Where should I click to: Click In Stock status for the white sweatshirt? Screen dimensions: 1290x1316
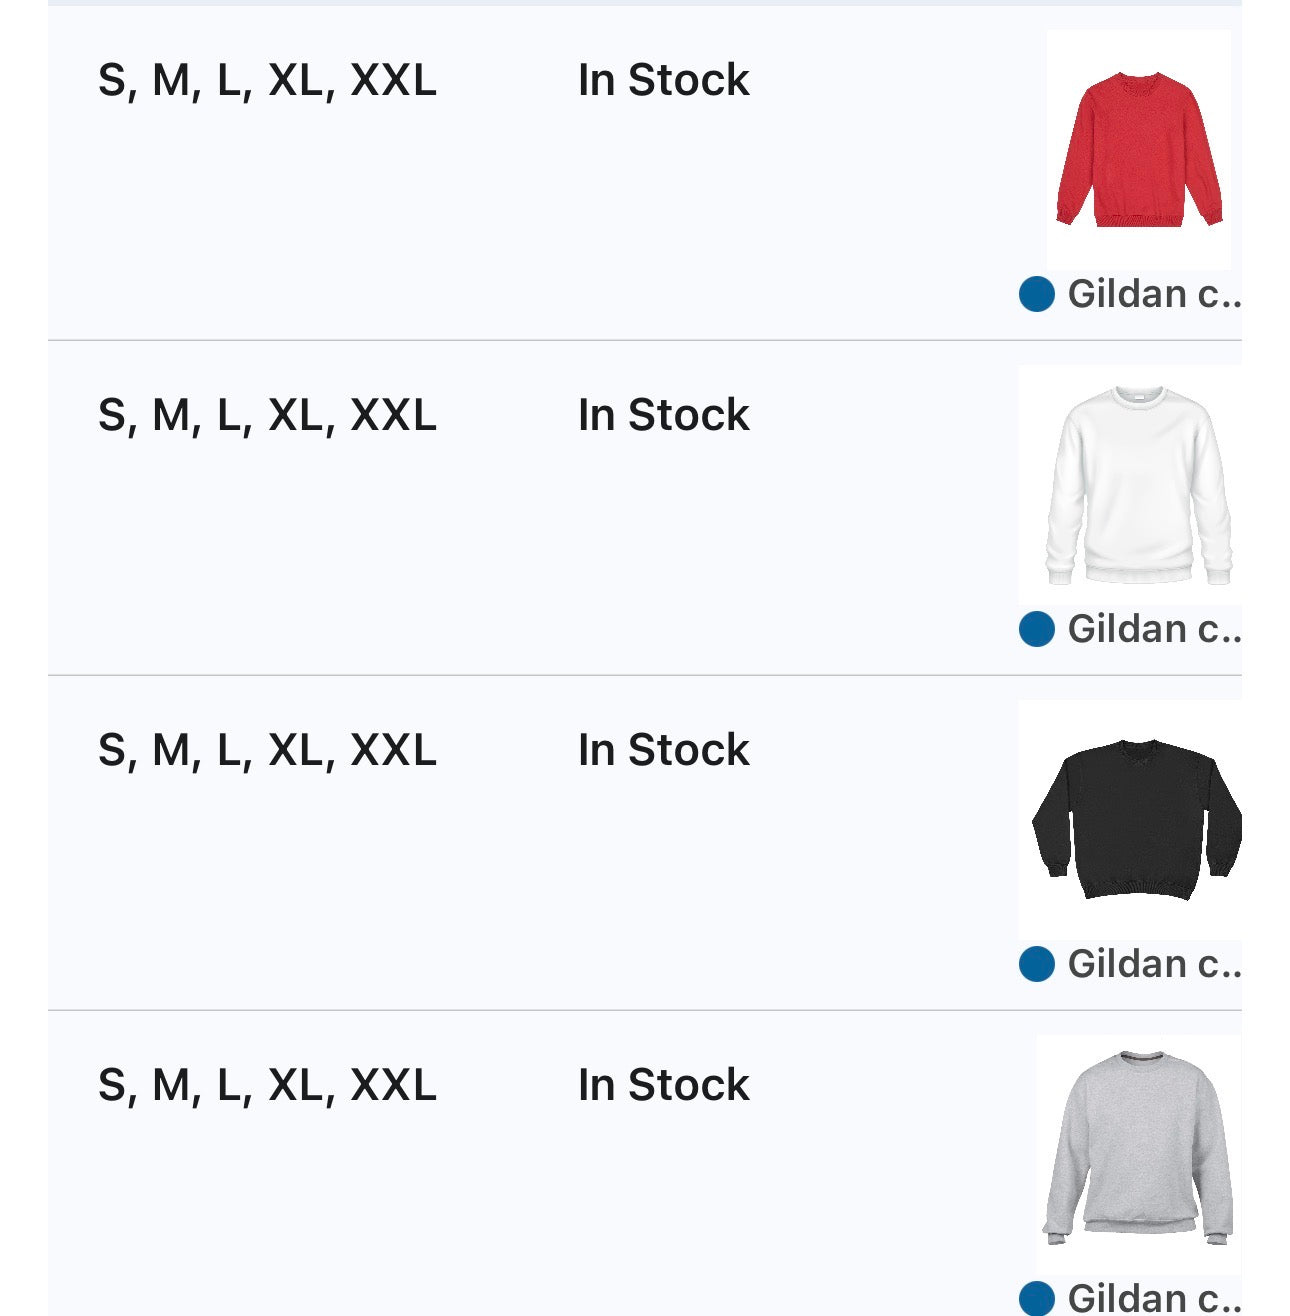tap(663, 416)
